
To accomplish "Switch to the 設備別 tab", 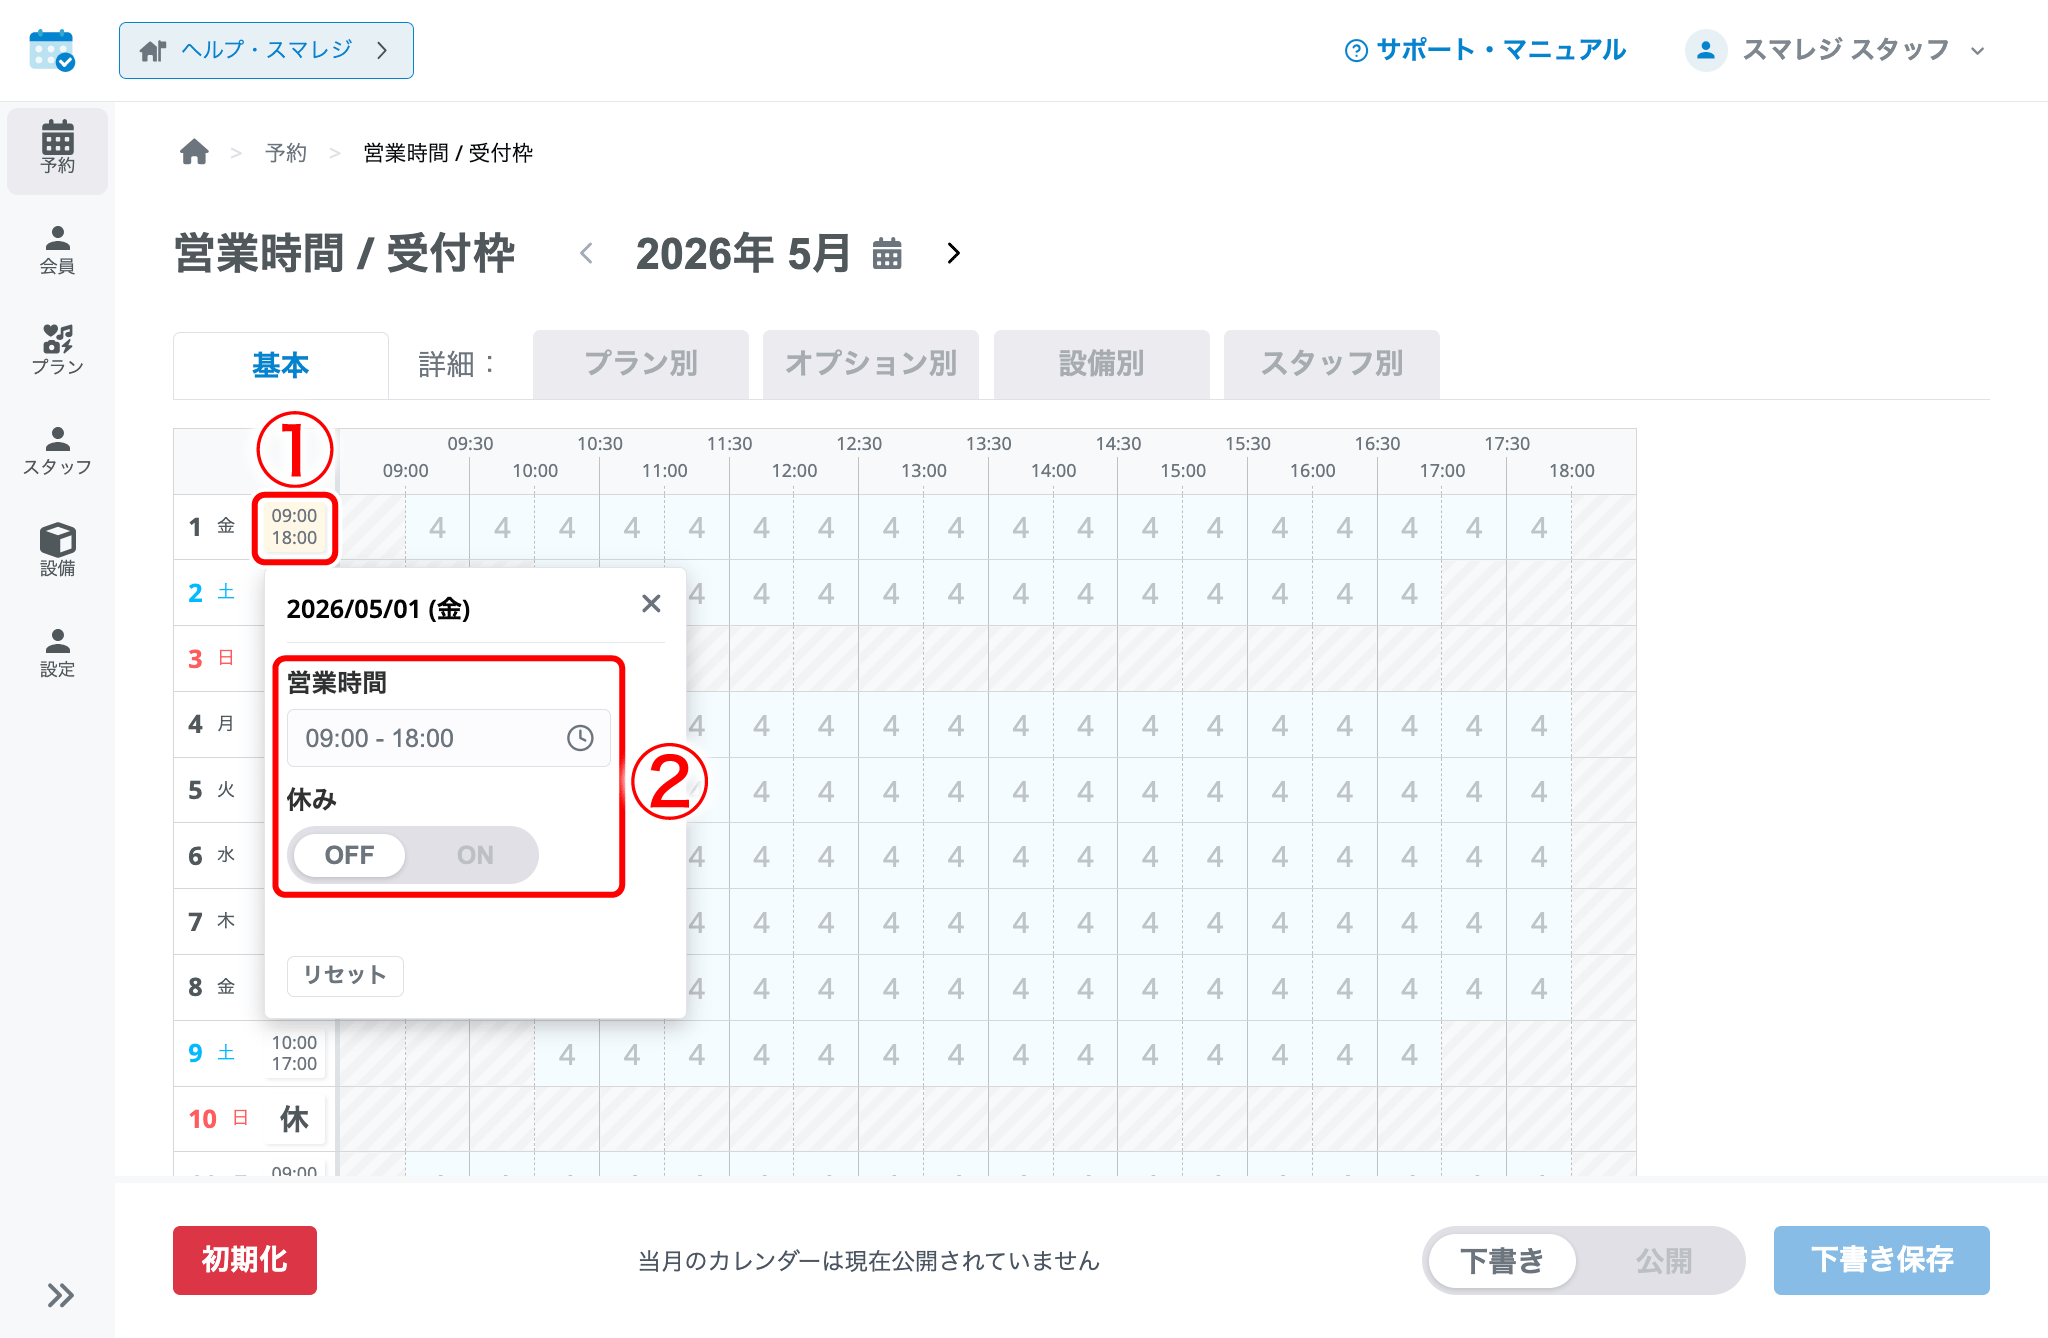I will (1102, 364).
